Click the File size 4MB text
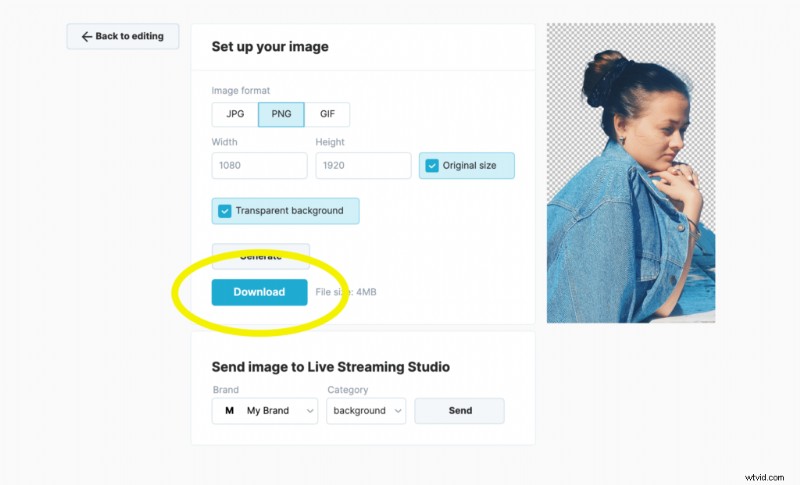The width and height of the screenshot is (800, 485). (x=346, y=292)
